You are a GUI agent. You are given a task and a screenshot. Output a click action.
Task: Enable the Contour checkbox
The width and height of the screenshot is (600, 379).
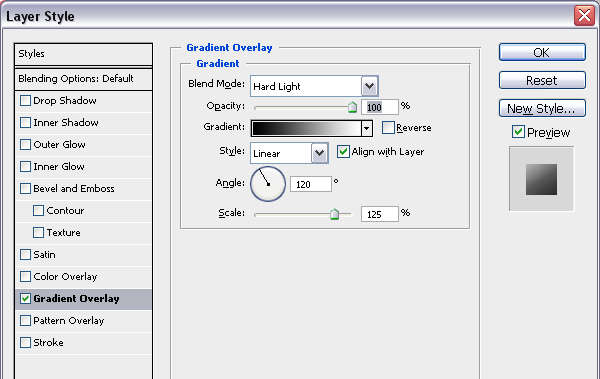38,211
